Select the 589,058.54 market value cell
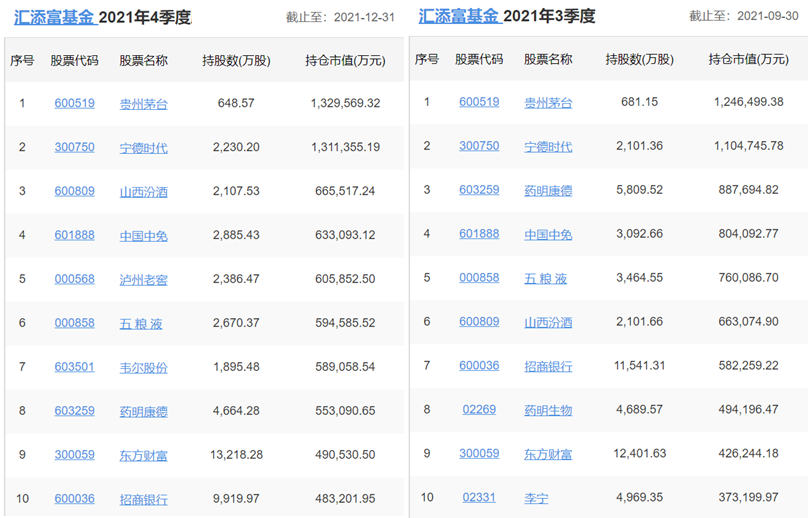The image size is (808, 518). click(345, 367)
